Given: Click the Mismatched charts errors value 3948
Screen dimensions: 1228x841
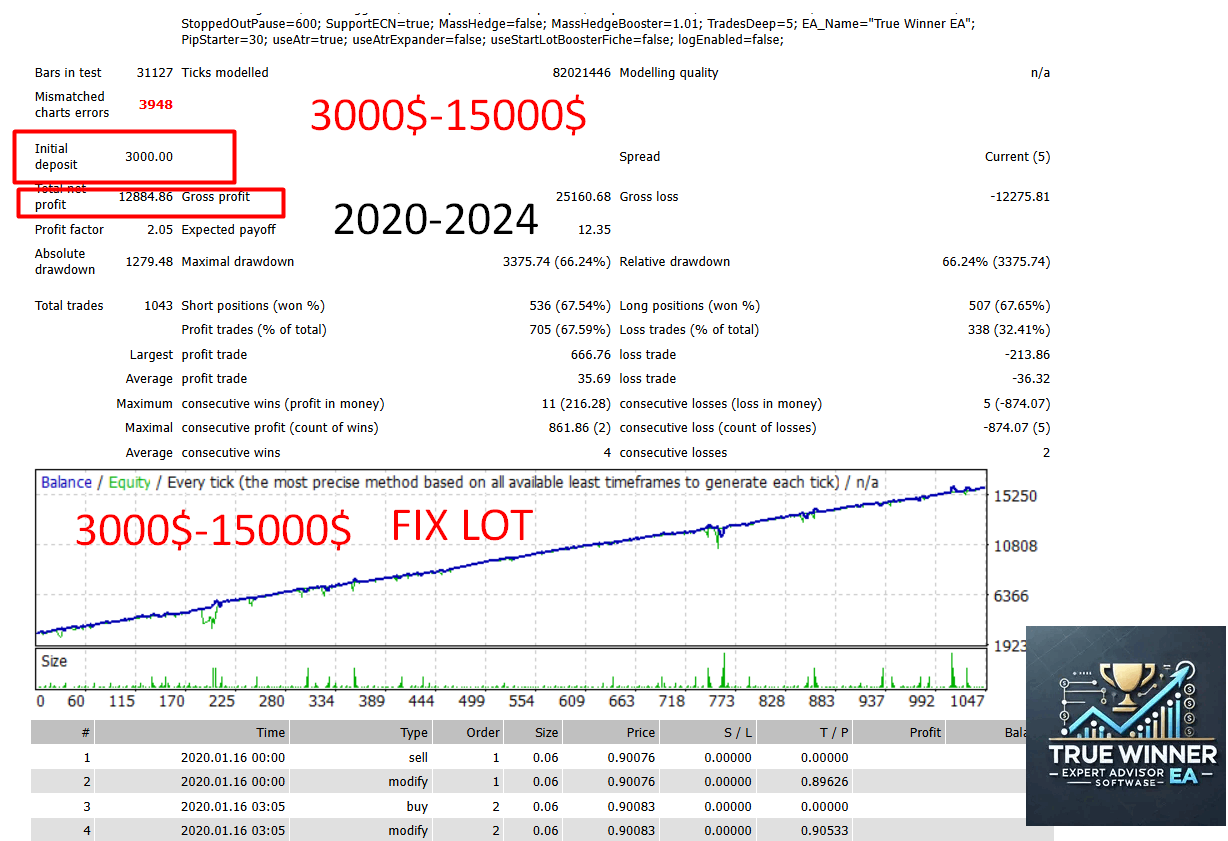Looking at the screenshot, I should (x=156, y=104).
